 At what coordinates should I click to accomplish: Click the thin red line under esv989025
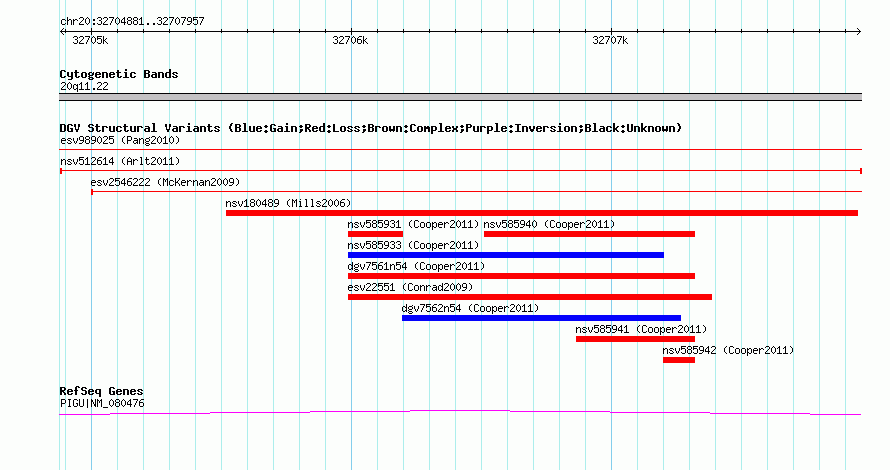[460, 150]
